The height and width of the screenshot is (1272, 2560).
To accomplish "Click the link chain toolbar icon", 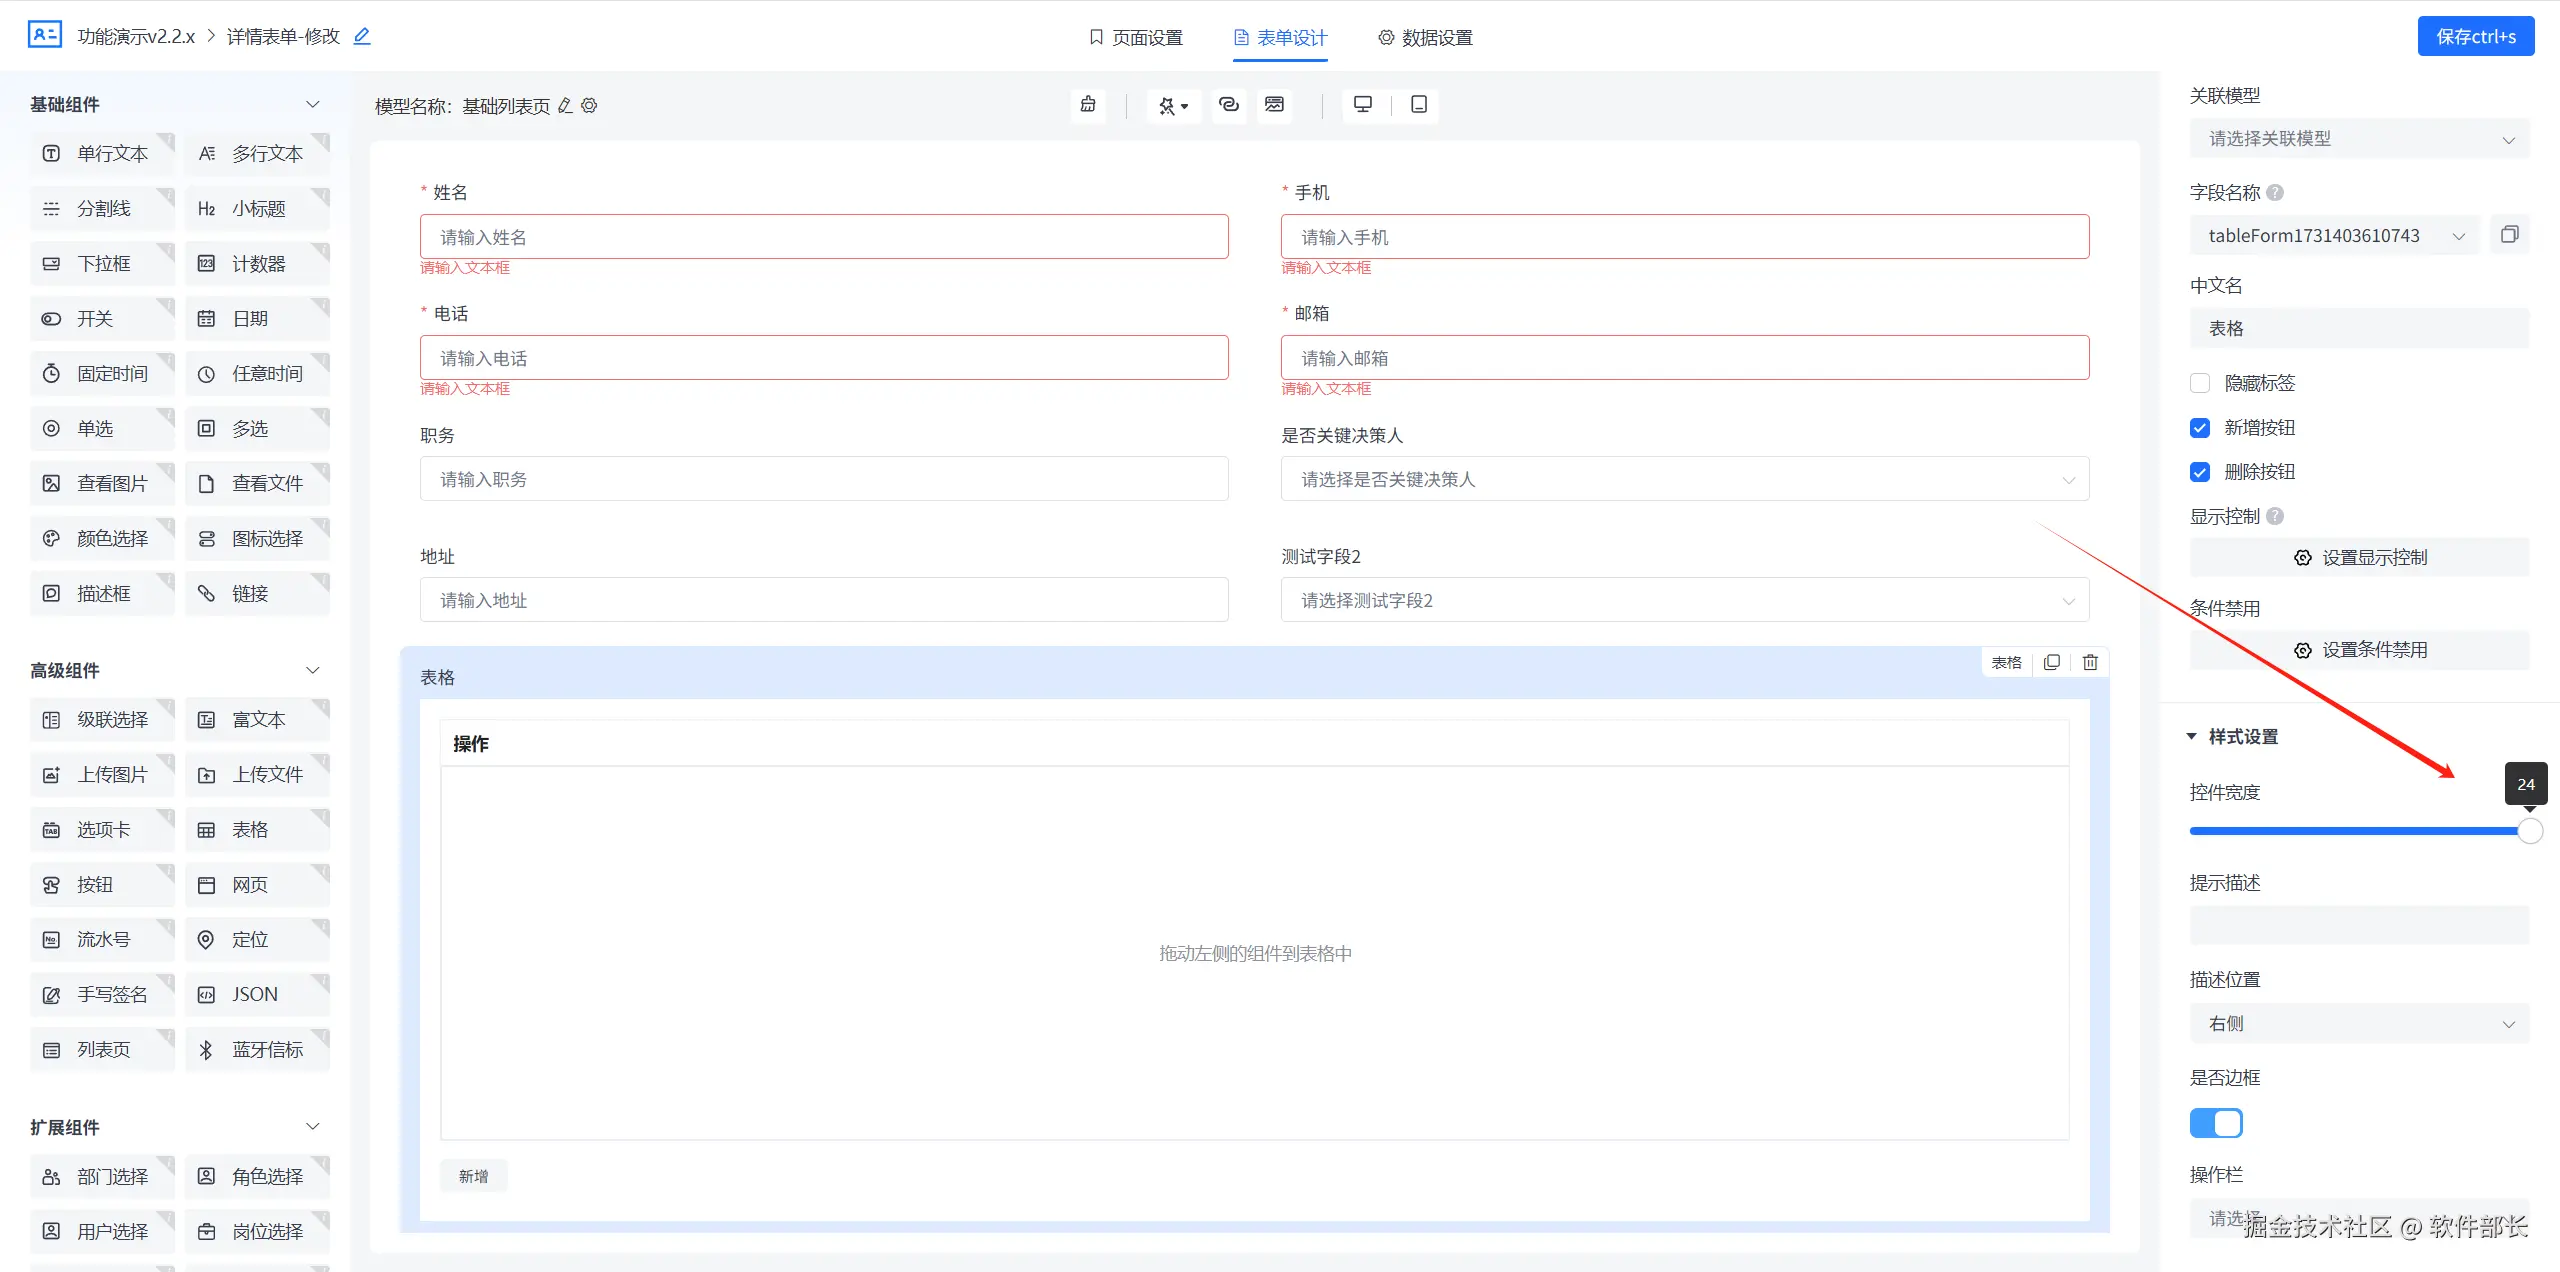I will [x=1229, y=105].
